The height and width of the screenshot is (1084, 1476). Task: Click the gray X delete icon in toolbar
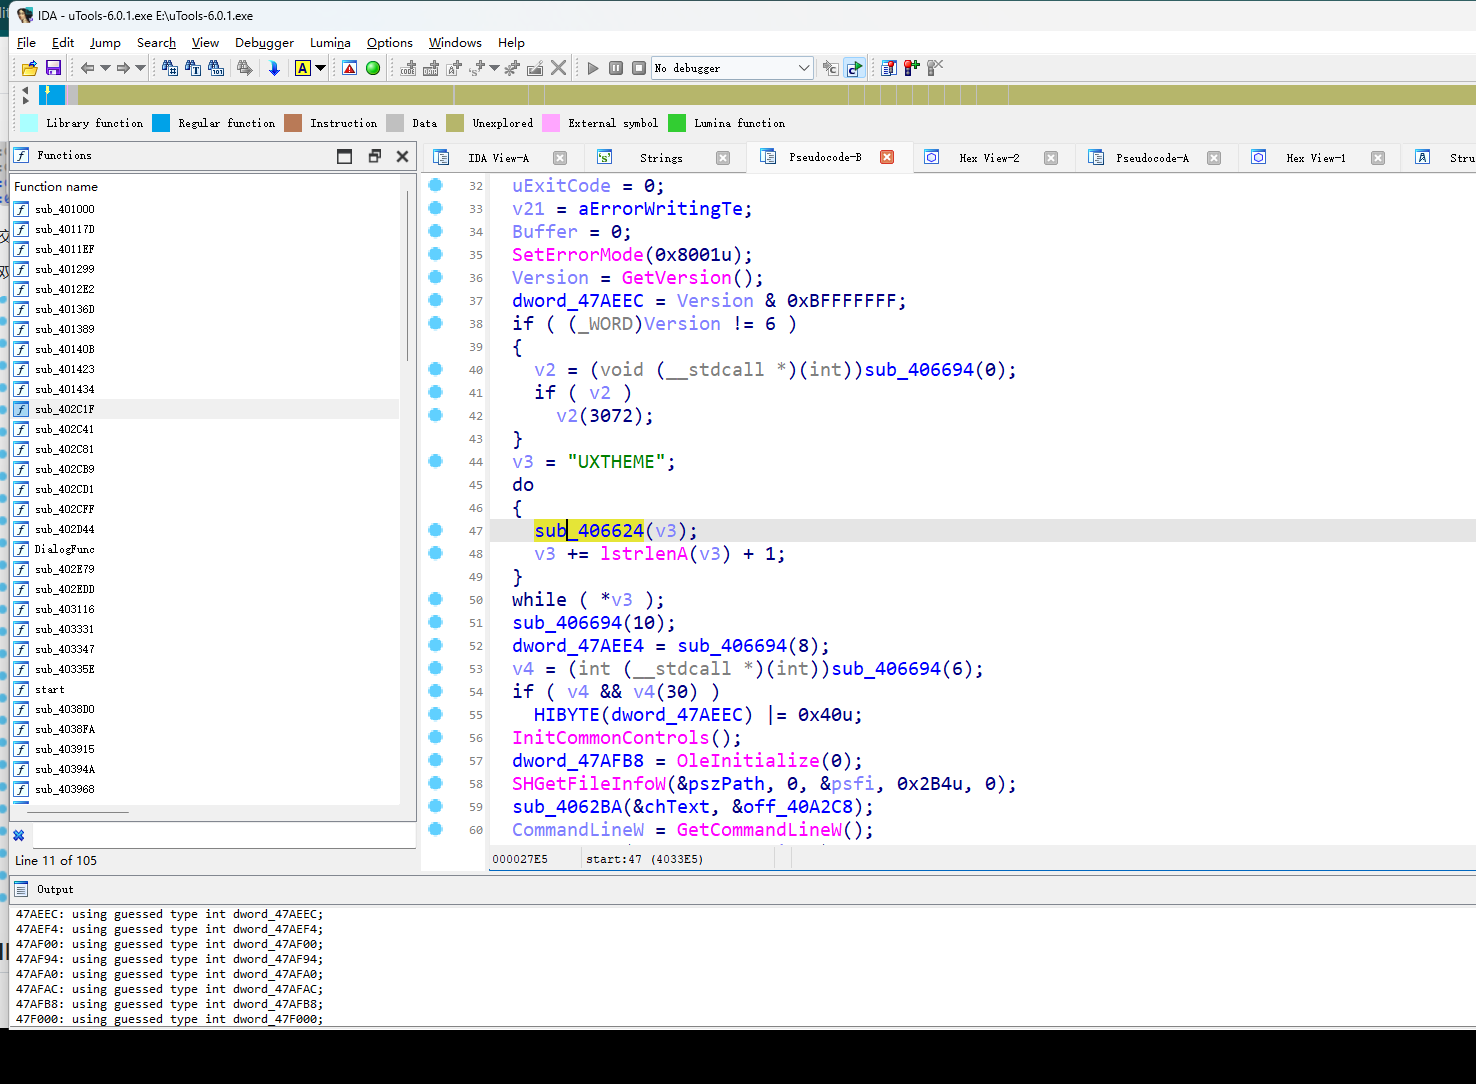pos(559,68)
